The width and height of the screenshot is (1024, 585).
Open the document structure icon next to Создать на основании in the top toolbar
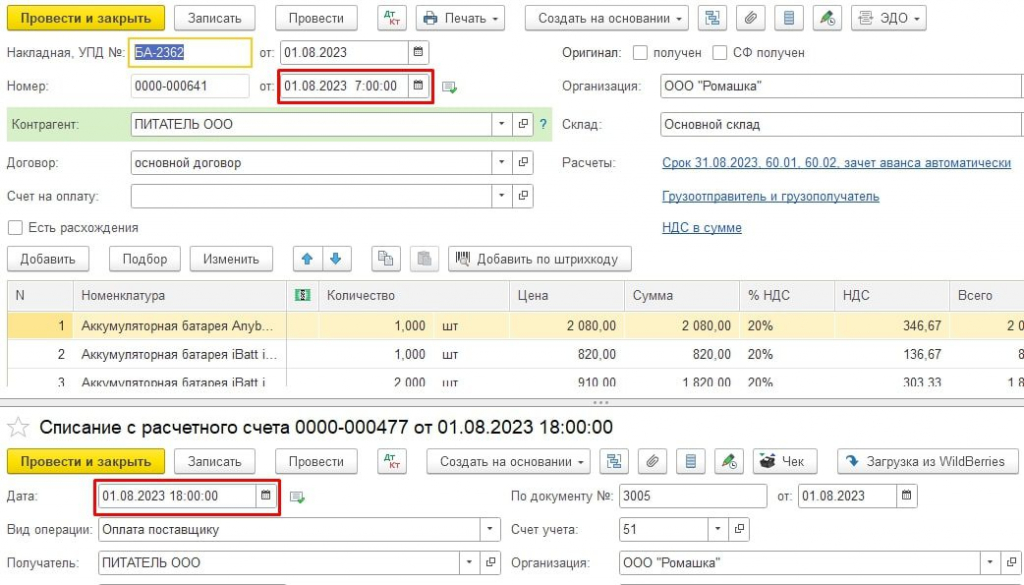(712, 18)
